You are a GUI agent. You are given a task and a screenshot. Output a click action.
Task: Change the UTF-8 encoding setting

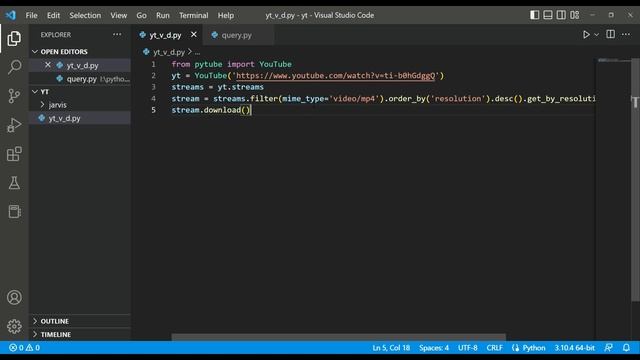pos(468,348)
